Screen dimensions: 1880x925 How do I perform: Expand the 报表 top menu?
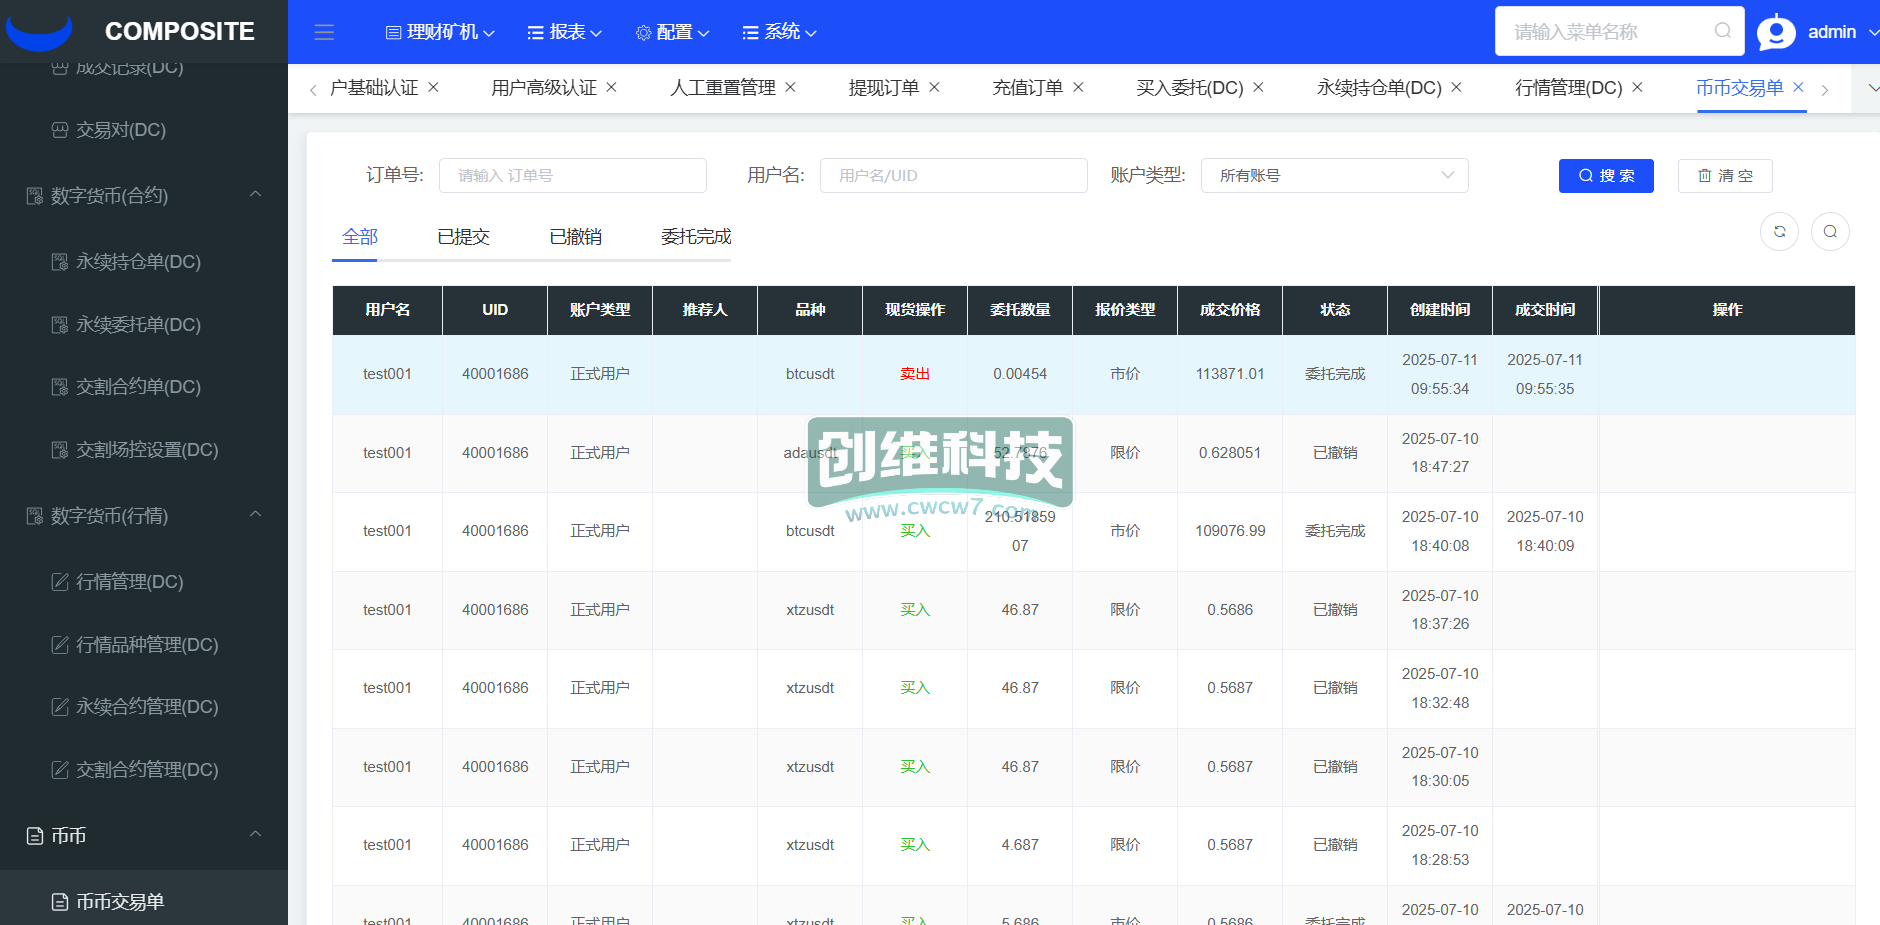click(x=565, y=32)
